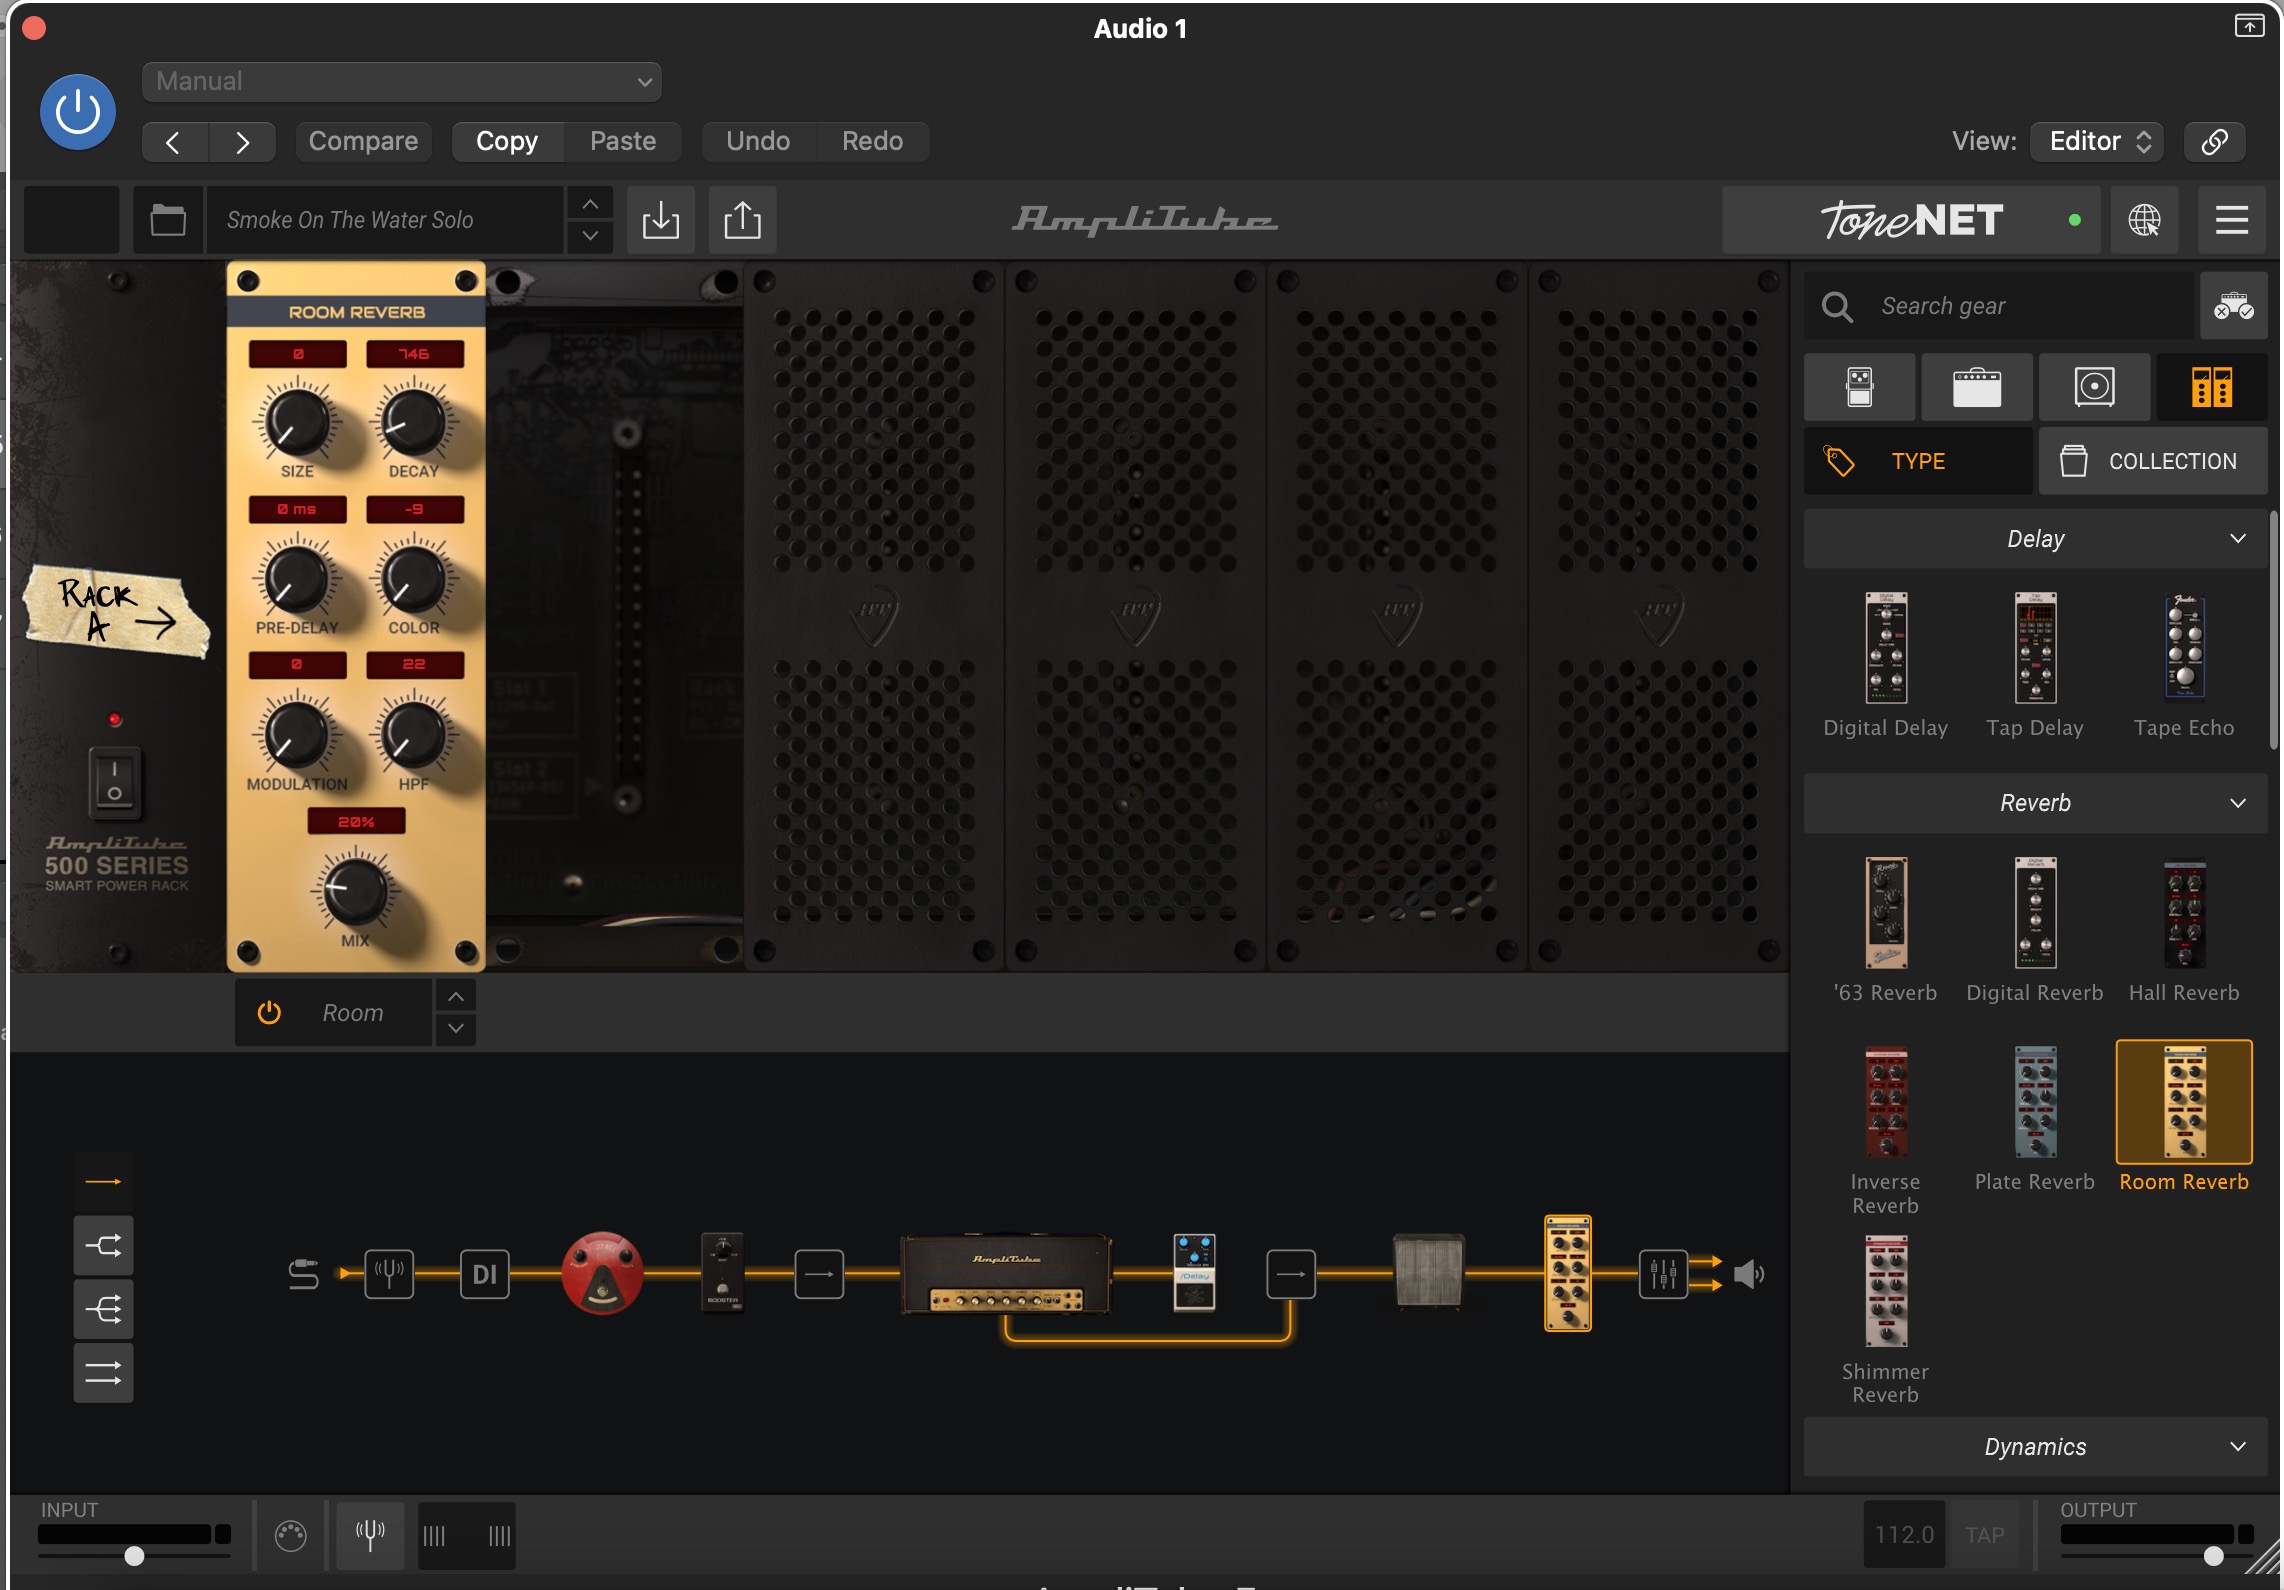Click the Room Reverb DECAY knob
This screenshot has height=1590, width=2284.
[x=413, y=422]
